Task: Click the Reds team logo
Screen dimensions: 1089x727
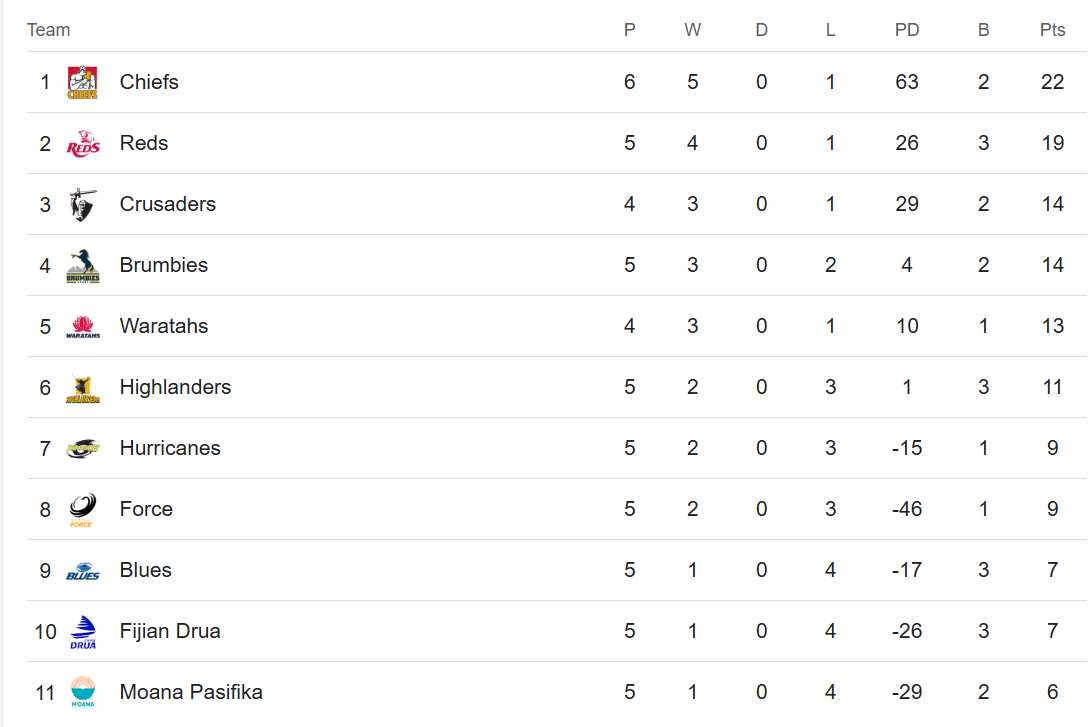Action: click(x=82, y=143)
